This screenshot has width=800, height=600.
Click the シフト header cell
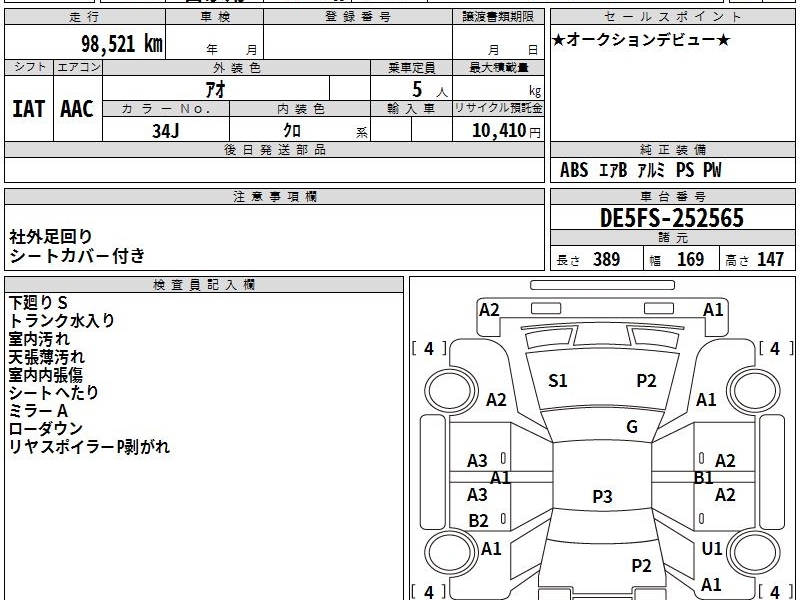click(x=29, y=67)
